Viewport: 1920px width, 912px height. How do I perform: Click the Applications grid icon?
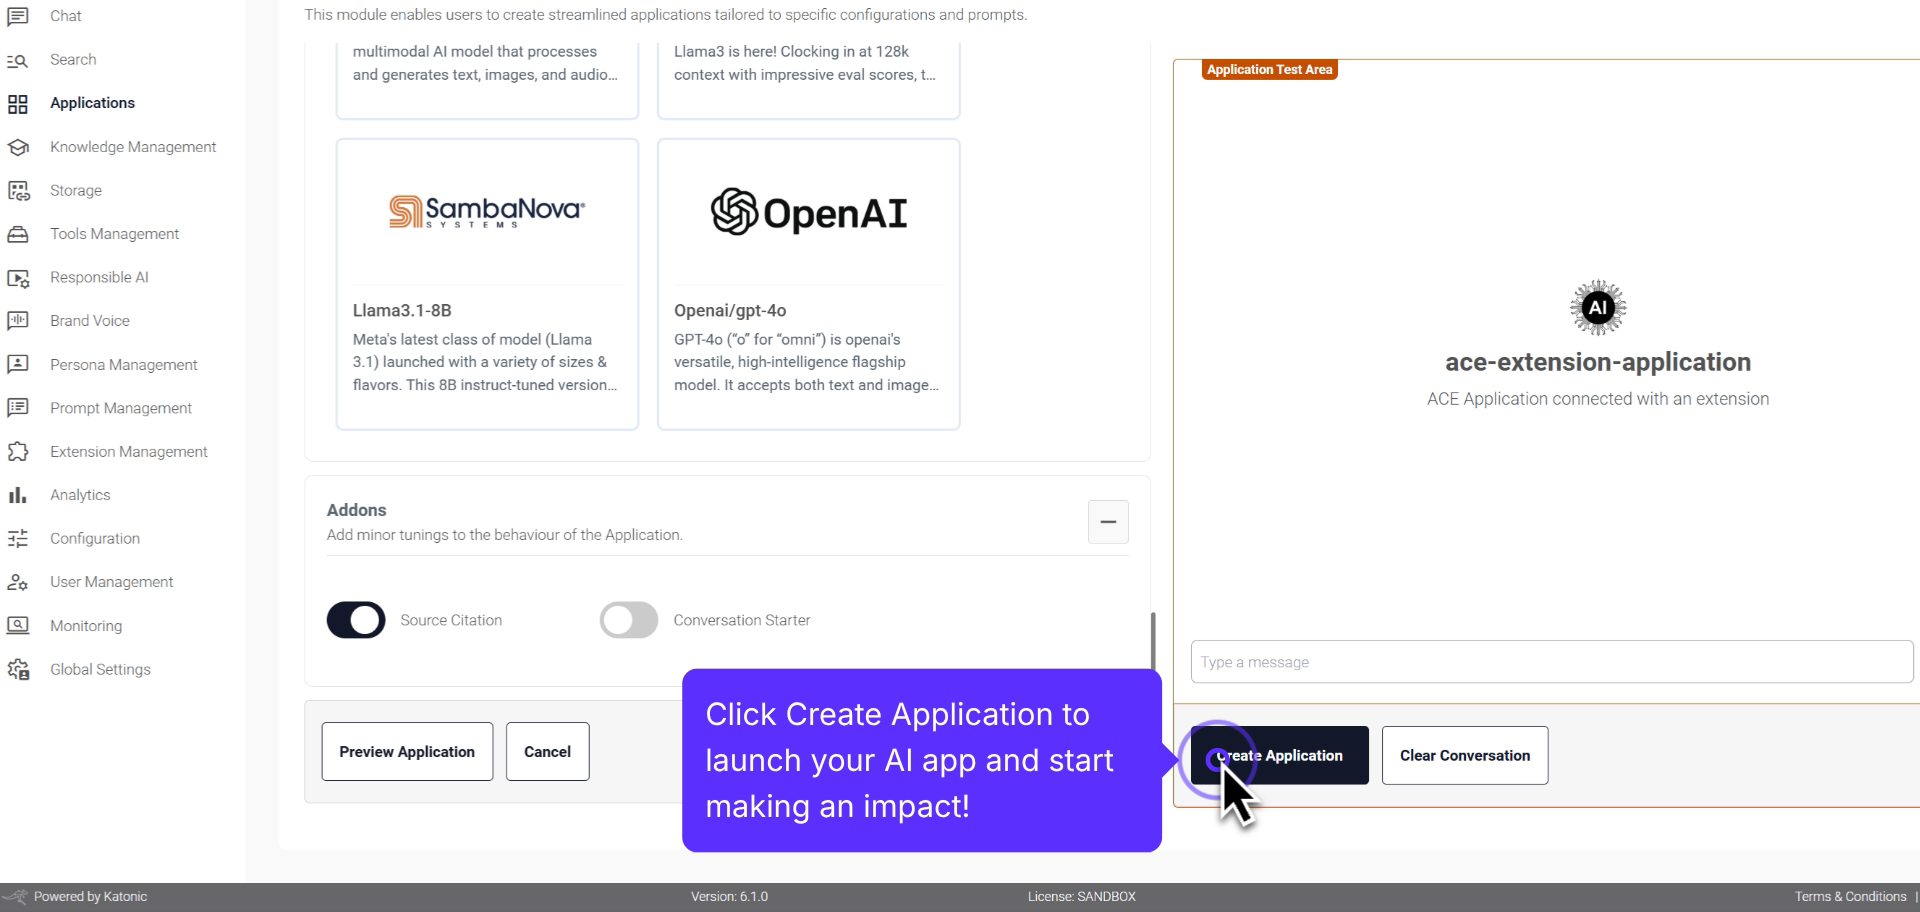pyautogui.click(x=19, y=103)
